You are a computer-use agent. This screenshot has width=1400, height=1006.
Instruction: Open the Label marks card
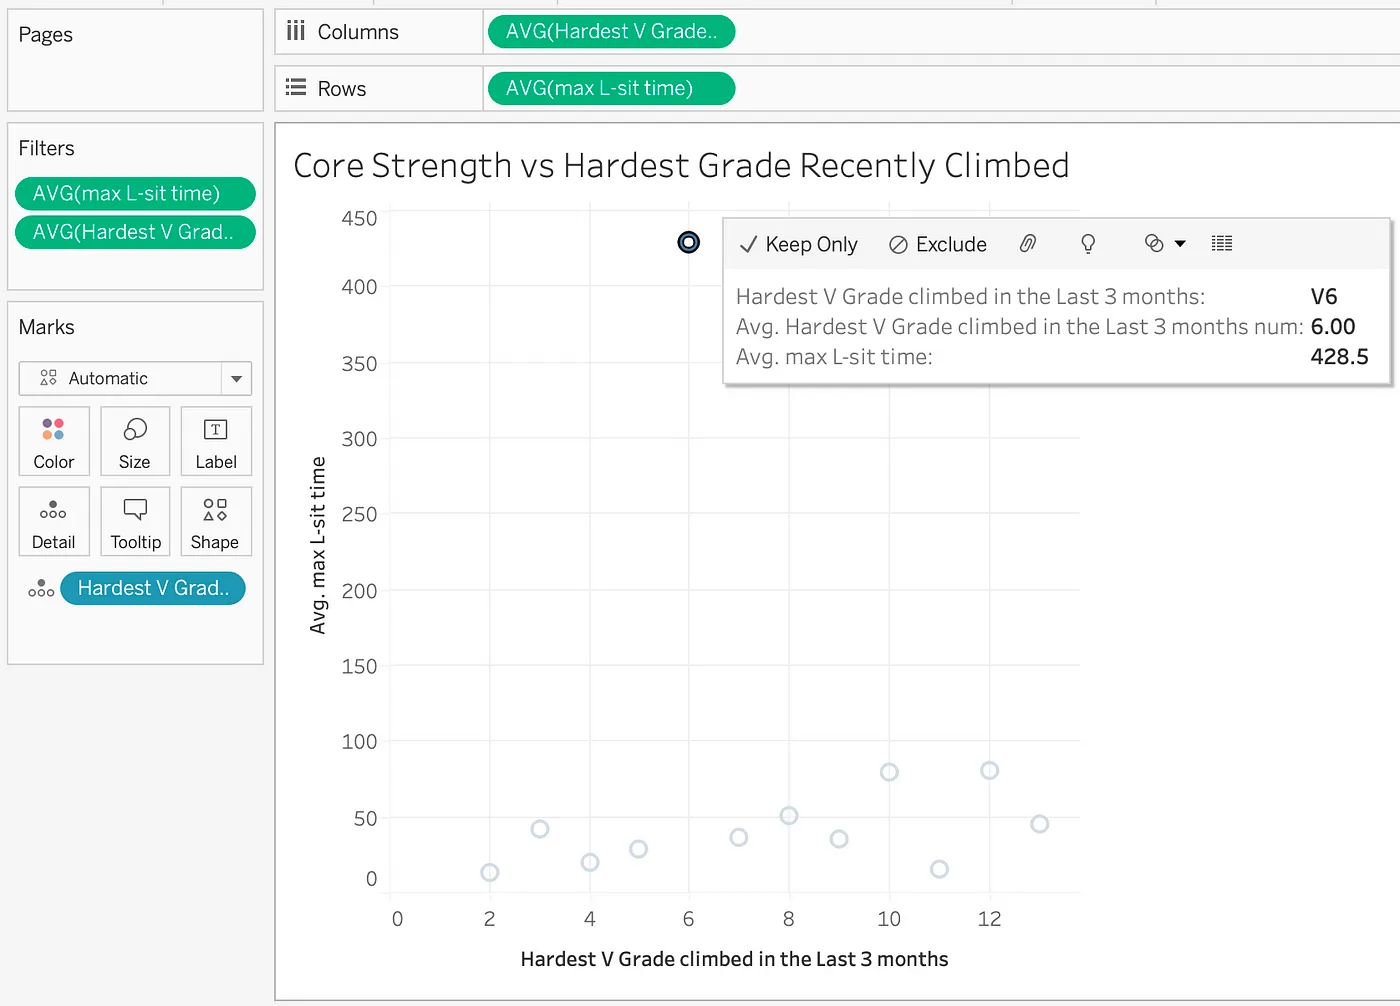point(216,441)
